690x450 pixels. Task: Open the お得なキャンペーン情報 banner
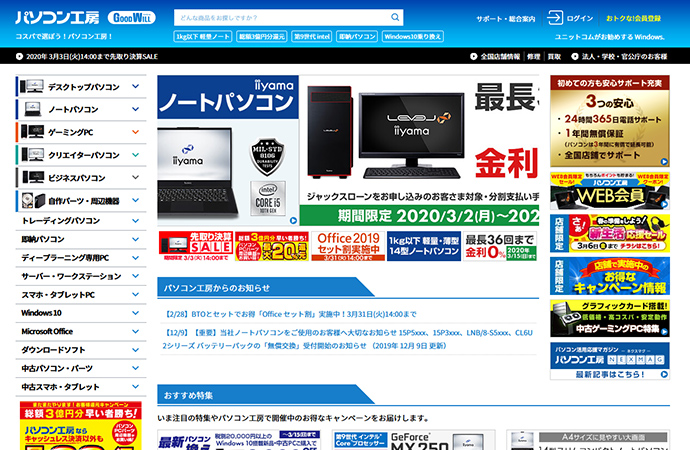click(610, 276)
